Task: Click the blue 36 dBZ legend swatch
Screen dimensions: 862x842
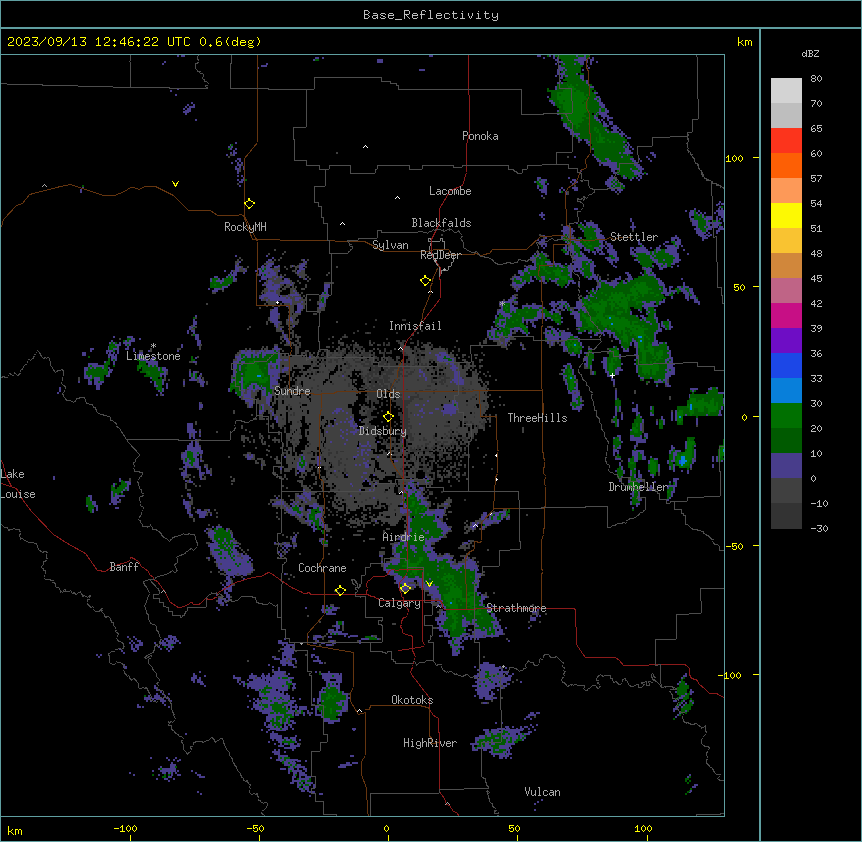Action: pos(786,365)
